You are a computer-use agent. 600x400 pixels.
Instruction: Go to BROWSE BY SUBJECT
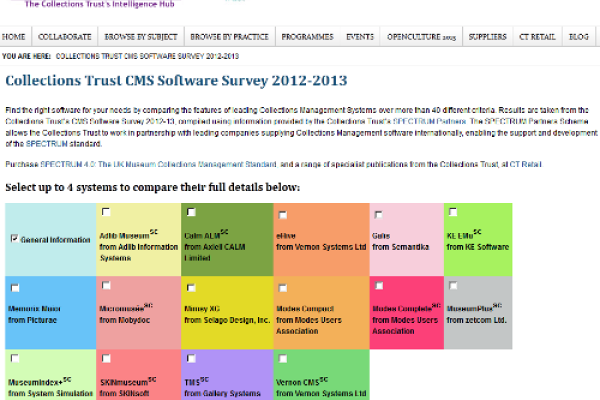(x=141, y=37)
